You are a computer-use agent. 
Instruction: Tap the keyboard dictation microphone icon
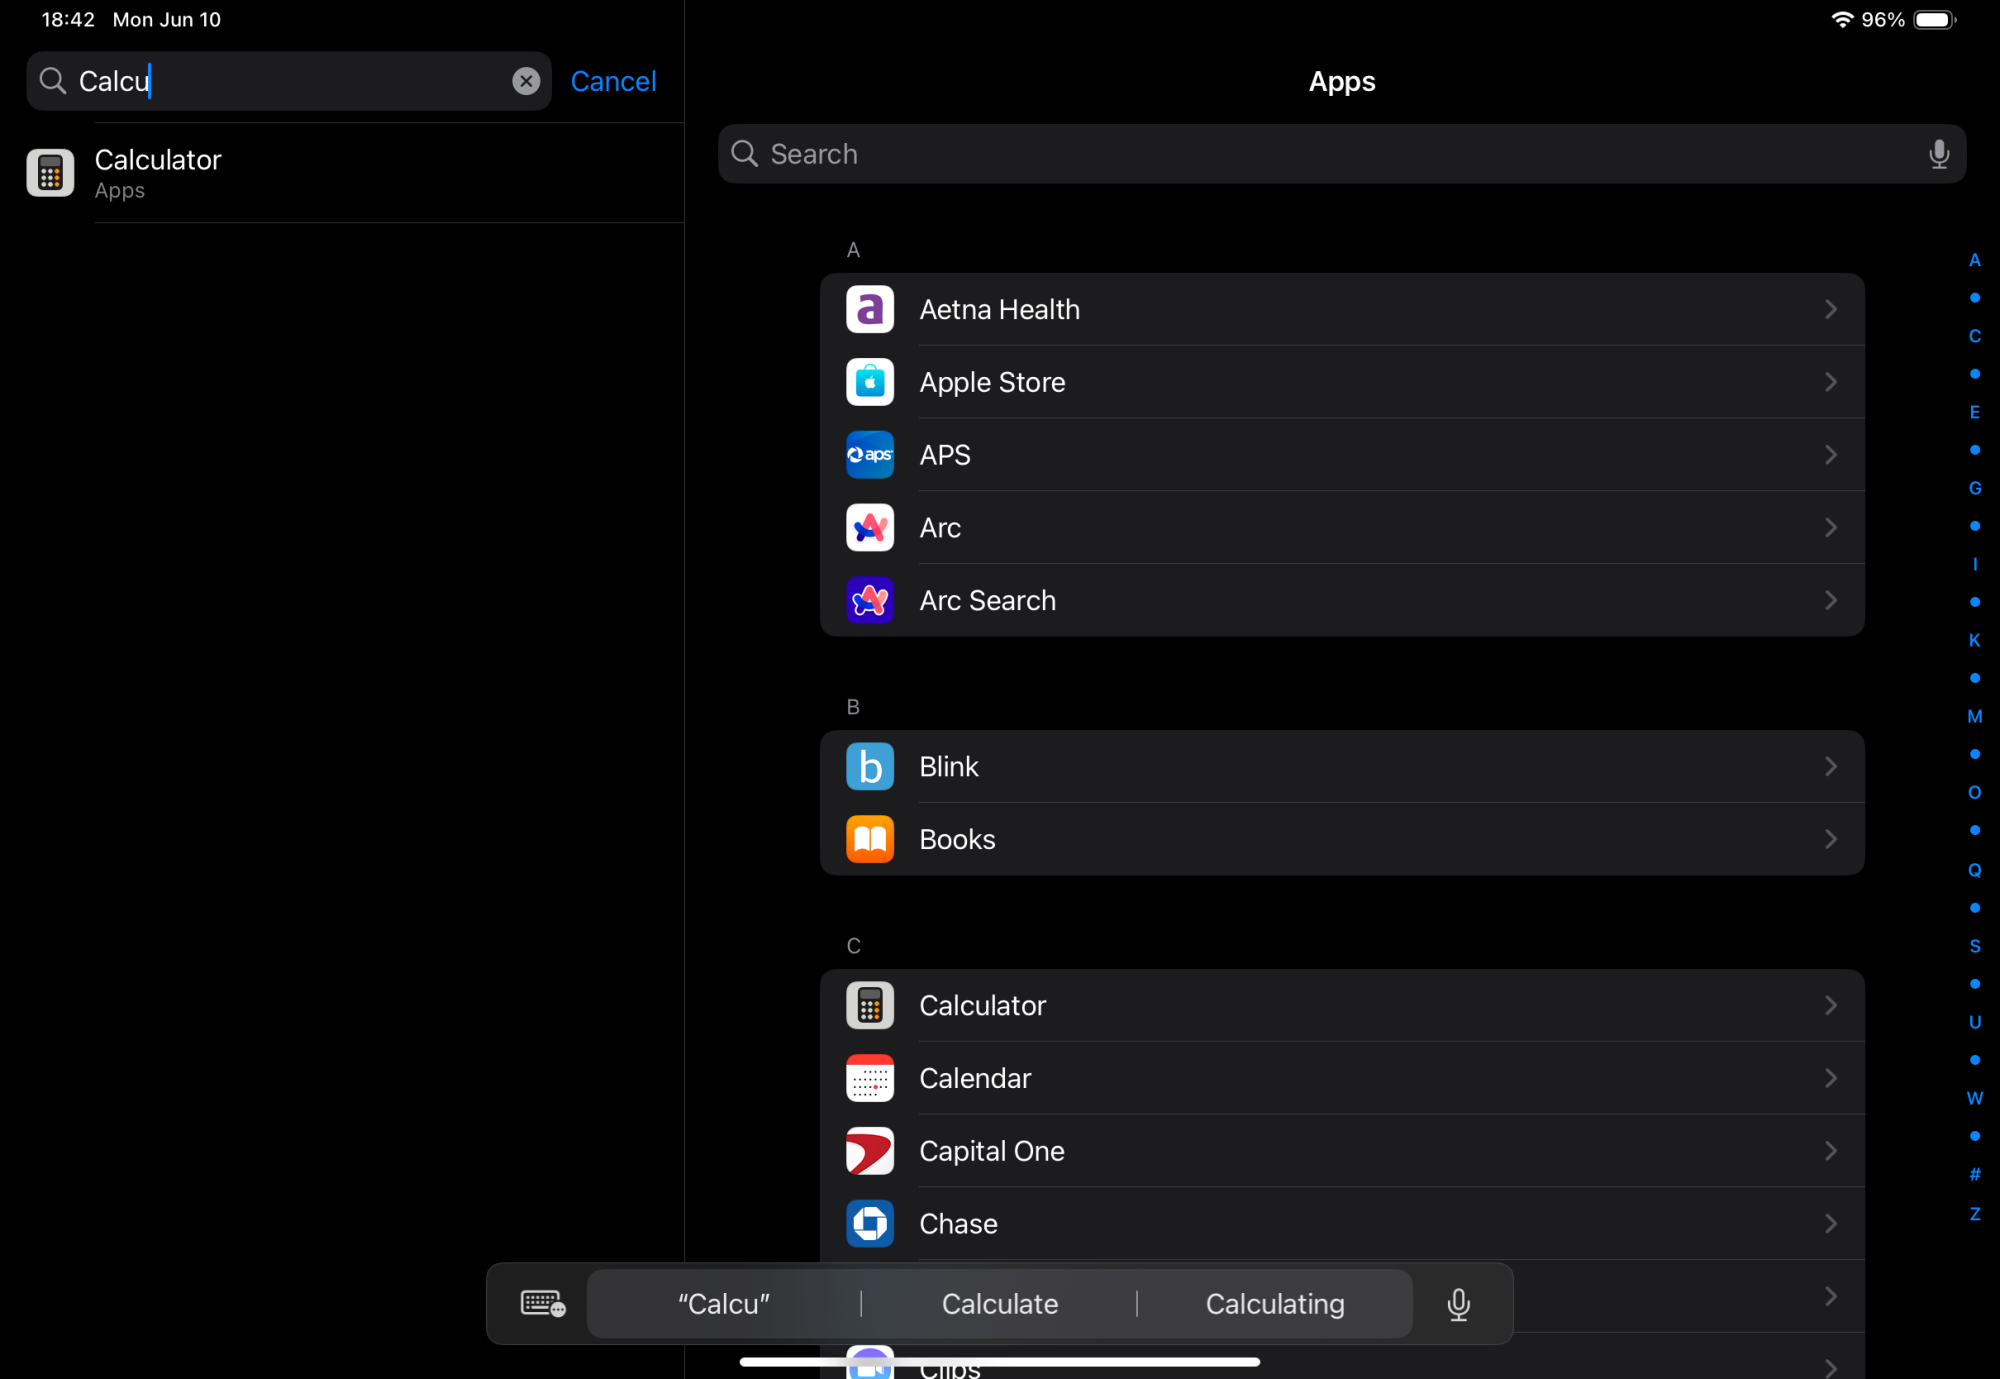(1458, 1304)
